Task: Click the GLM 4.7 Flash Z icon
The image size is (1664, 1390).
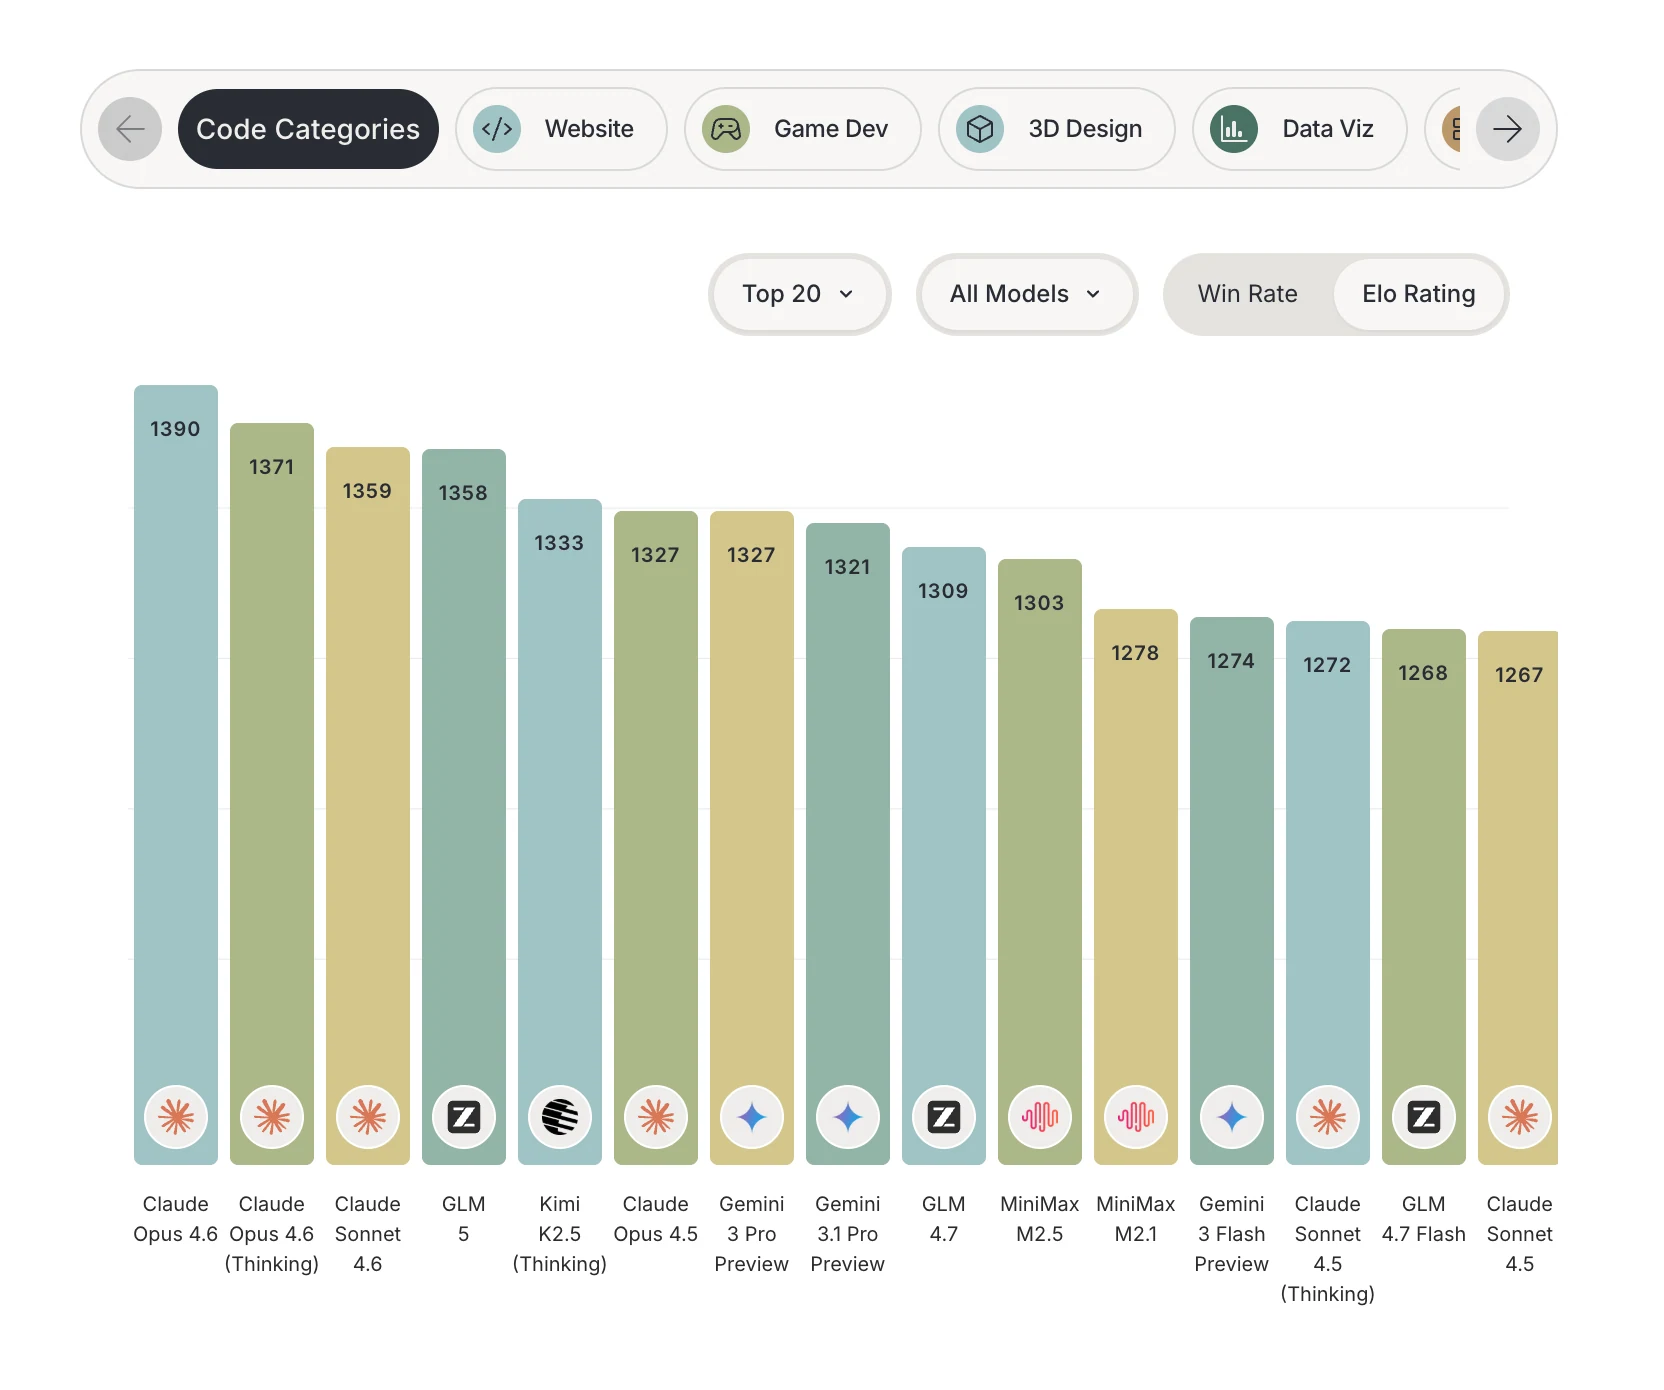Action: click(1424, 1117)
